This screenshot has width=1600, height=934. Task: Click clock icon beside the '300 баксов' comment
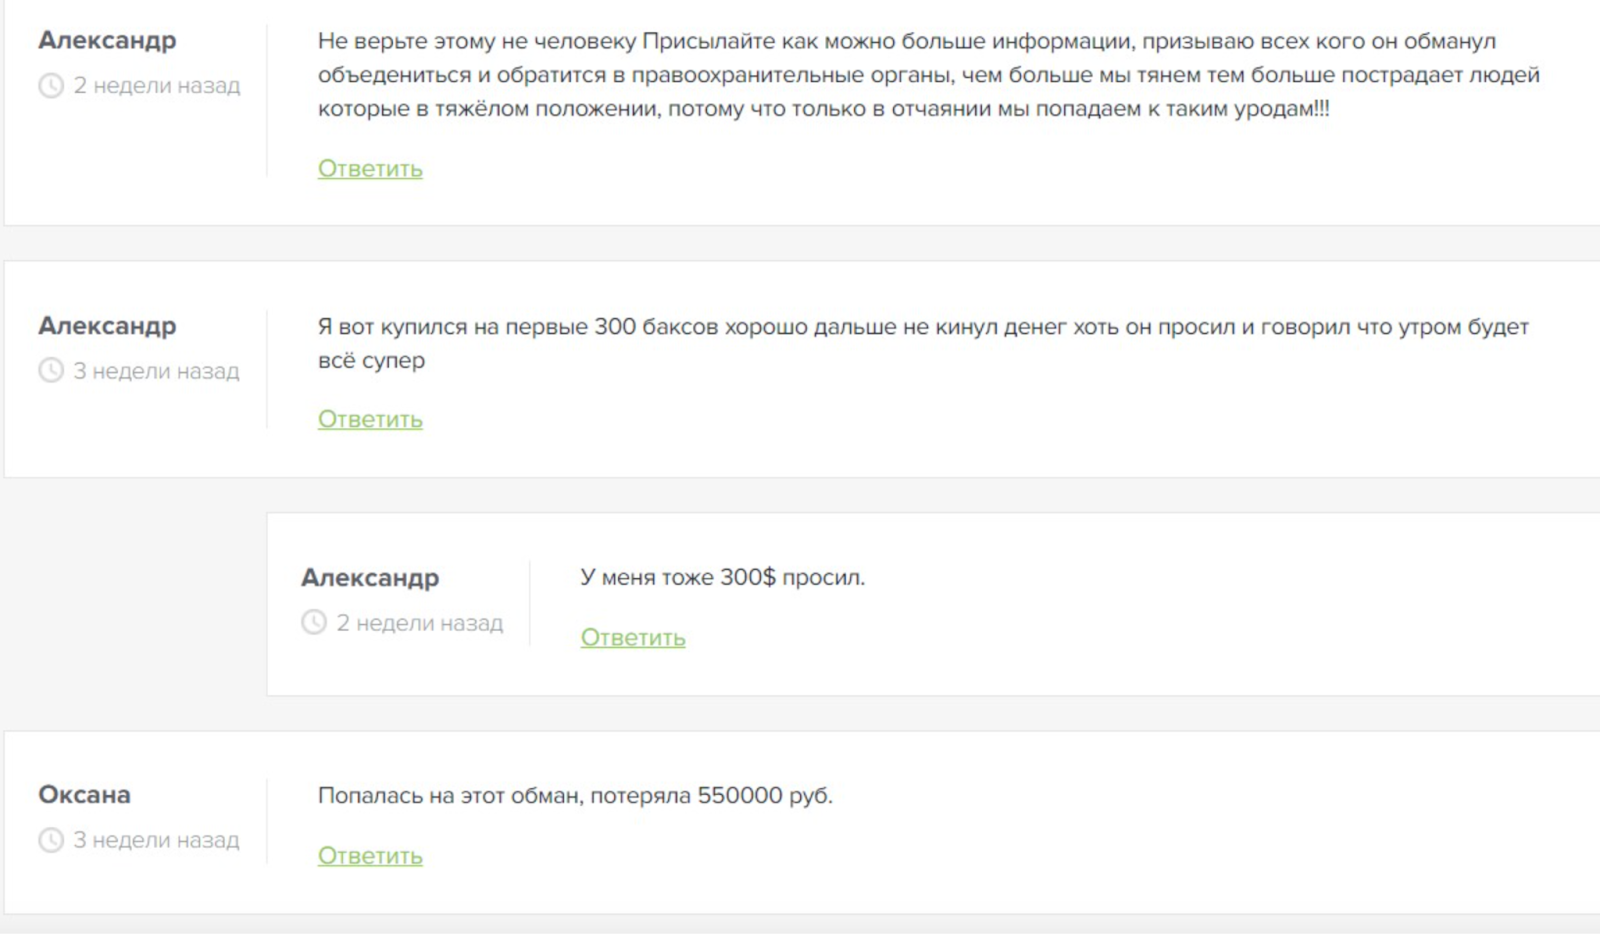[51, 371]
